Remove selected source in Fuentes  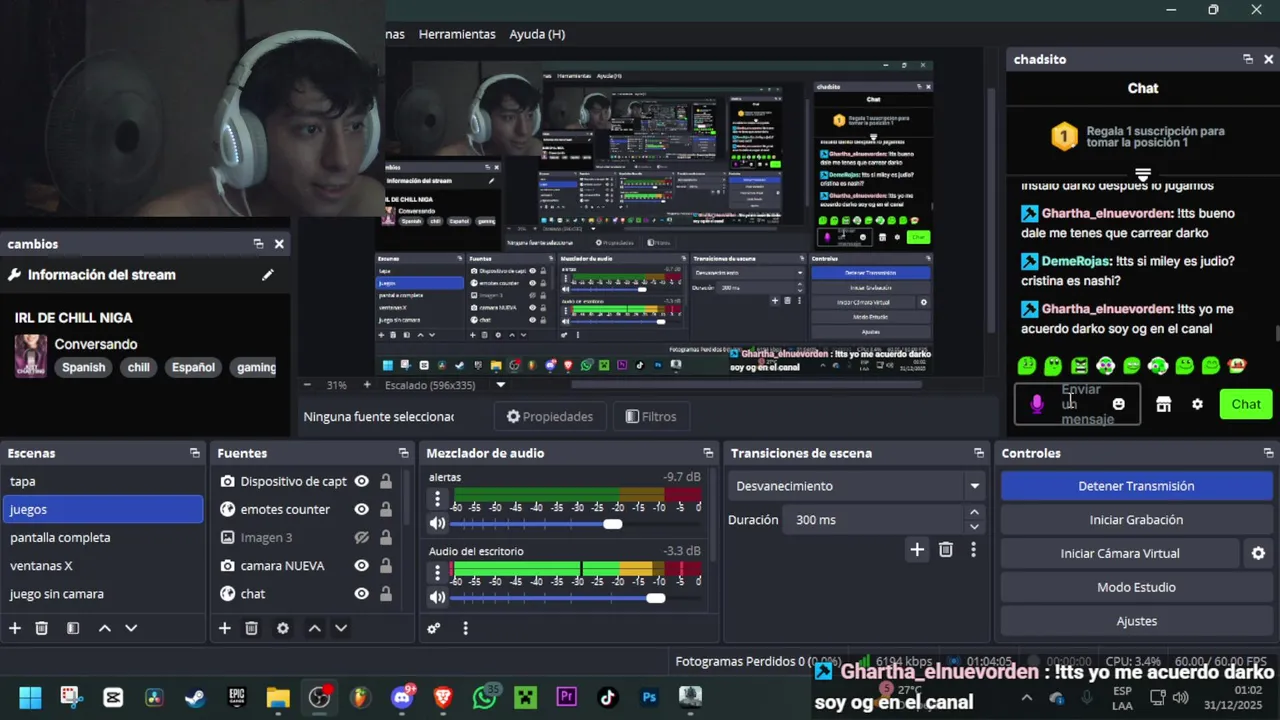[252, 628]
